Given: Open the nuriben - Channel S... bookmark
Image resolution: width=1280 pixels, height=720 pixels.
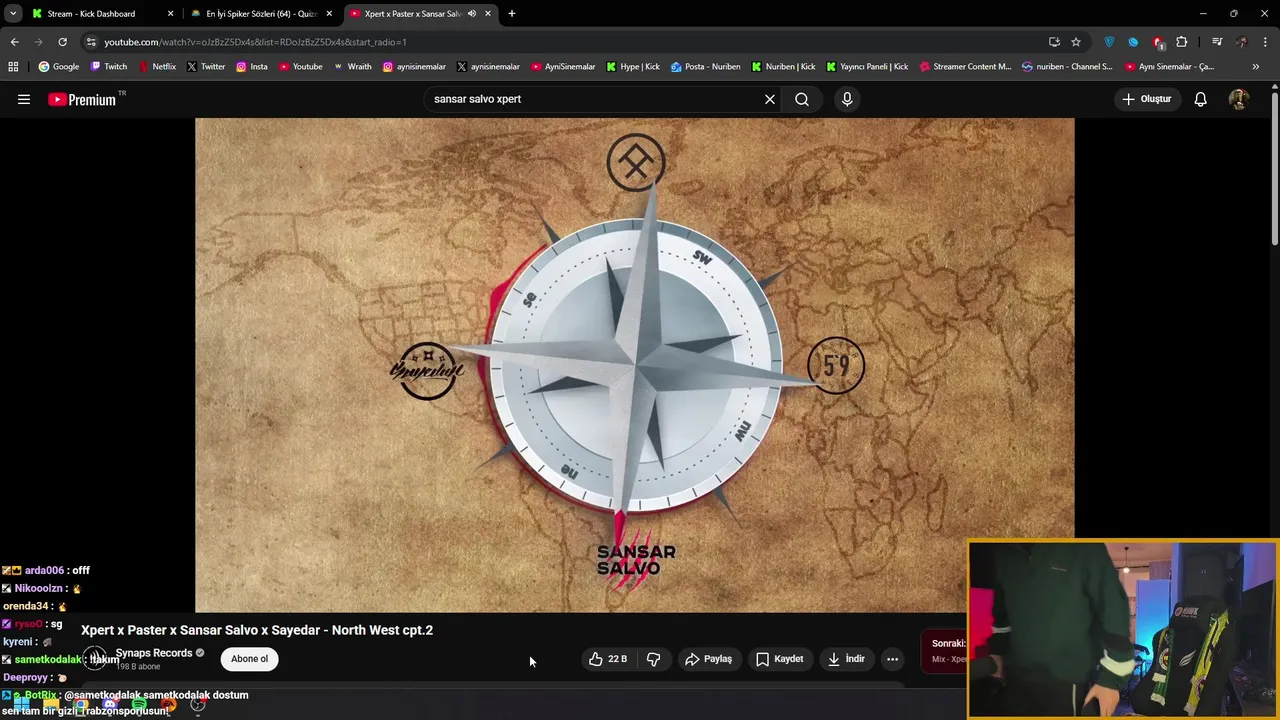Looking at the screenshot, I should [1067, 67].
